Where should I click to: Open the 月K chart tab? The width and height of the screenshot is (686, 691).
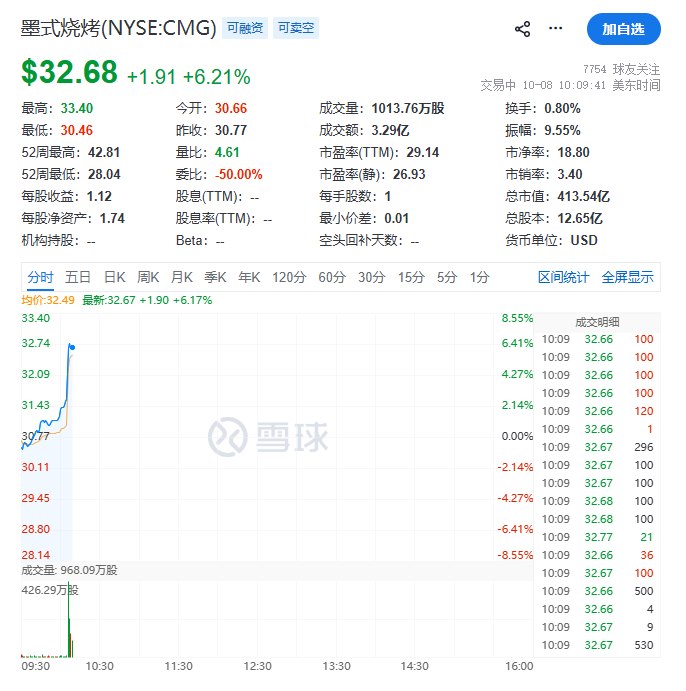[182, 277]
